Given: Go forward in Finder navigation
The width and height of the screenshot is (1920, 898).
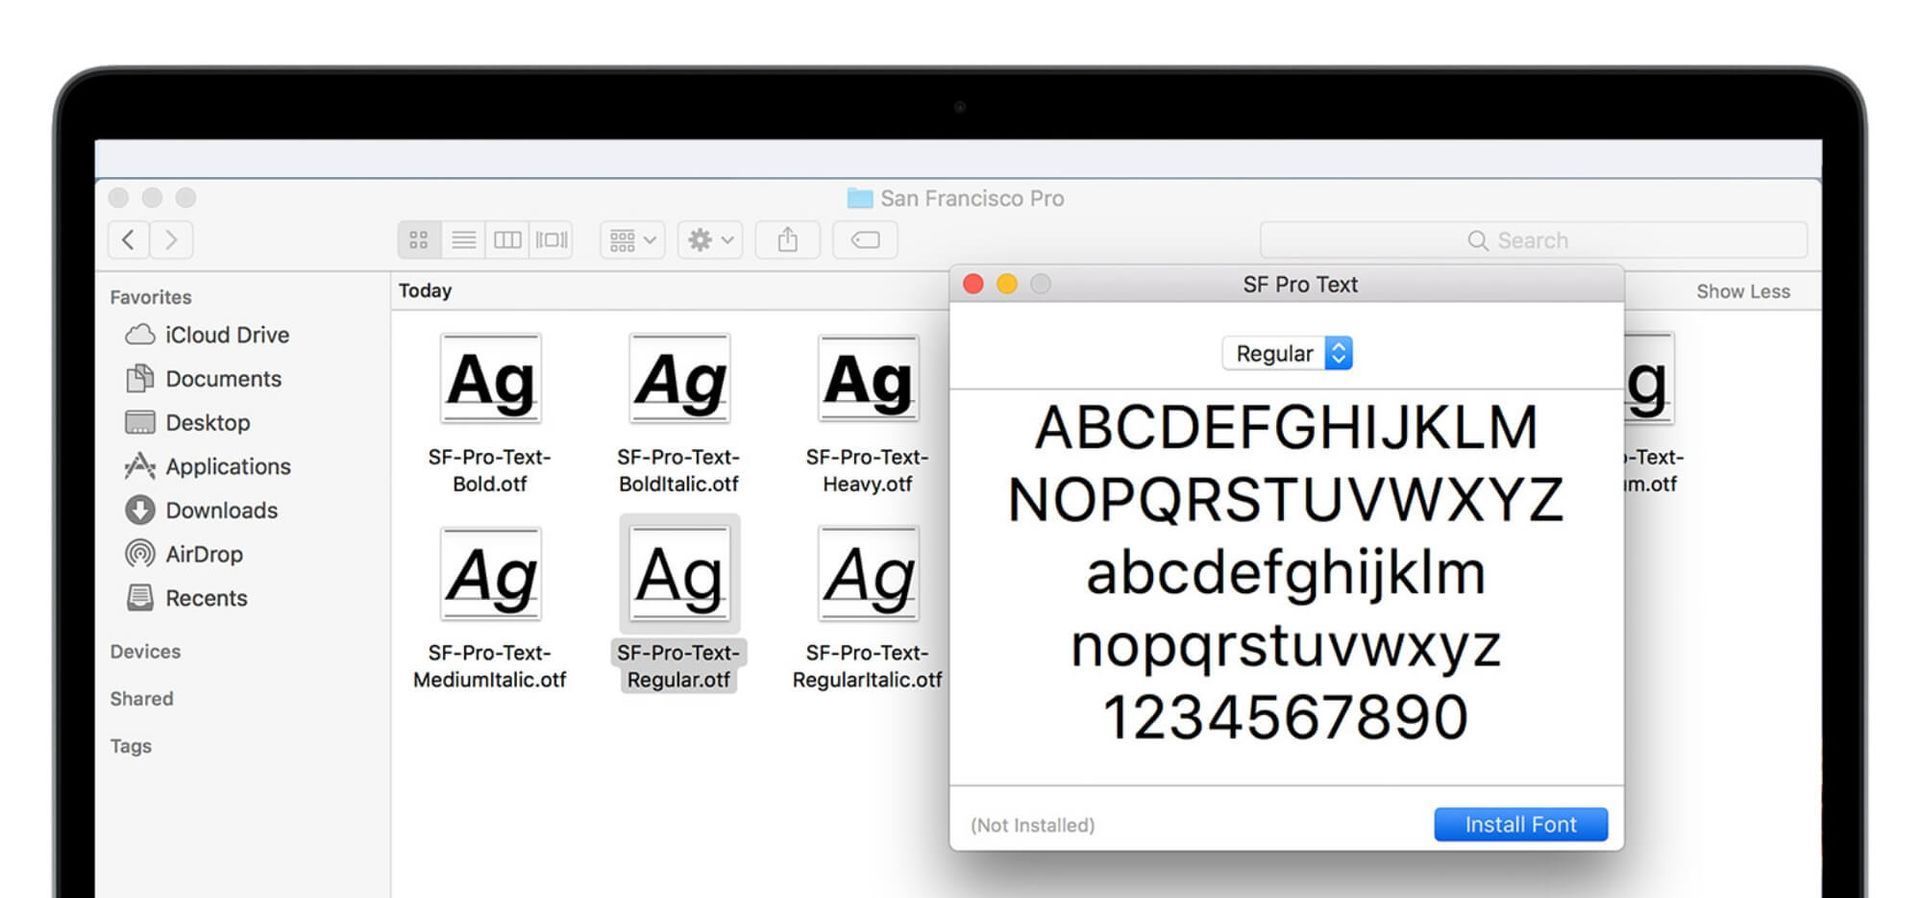Looking at the screenshot, I should click(x=172, y=240).
